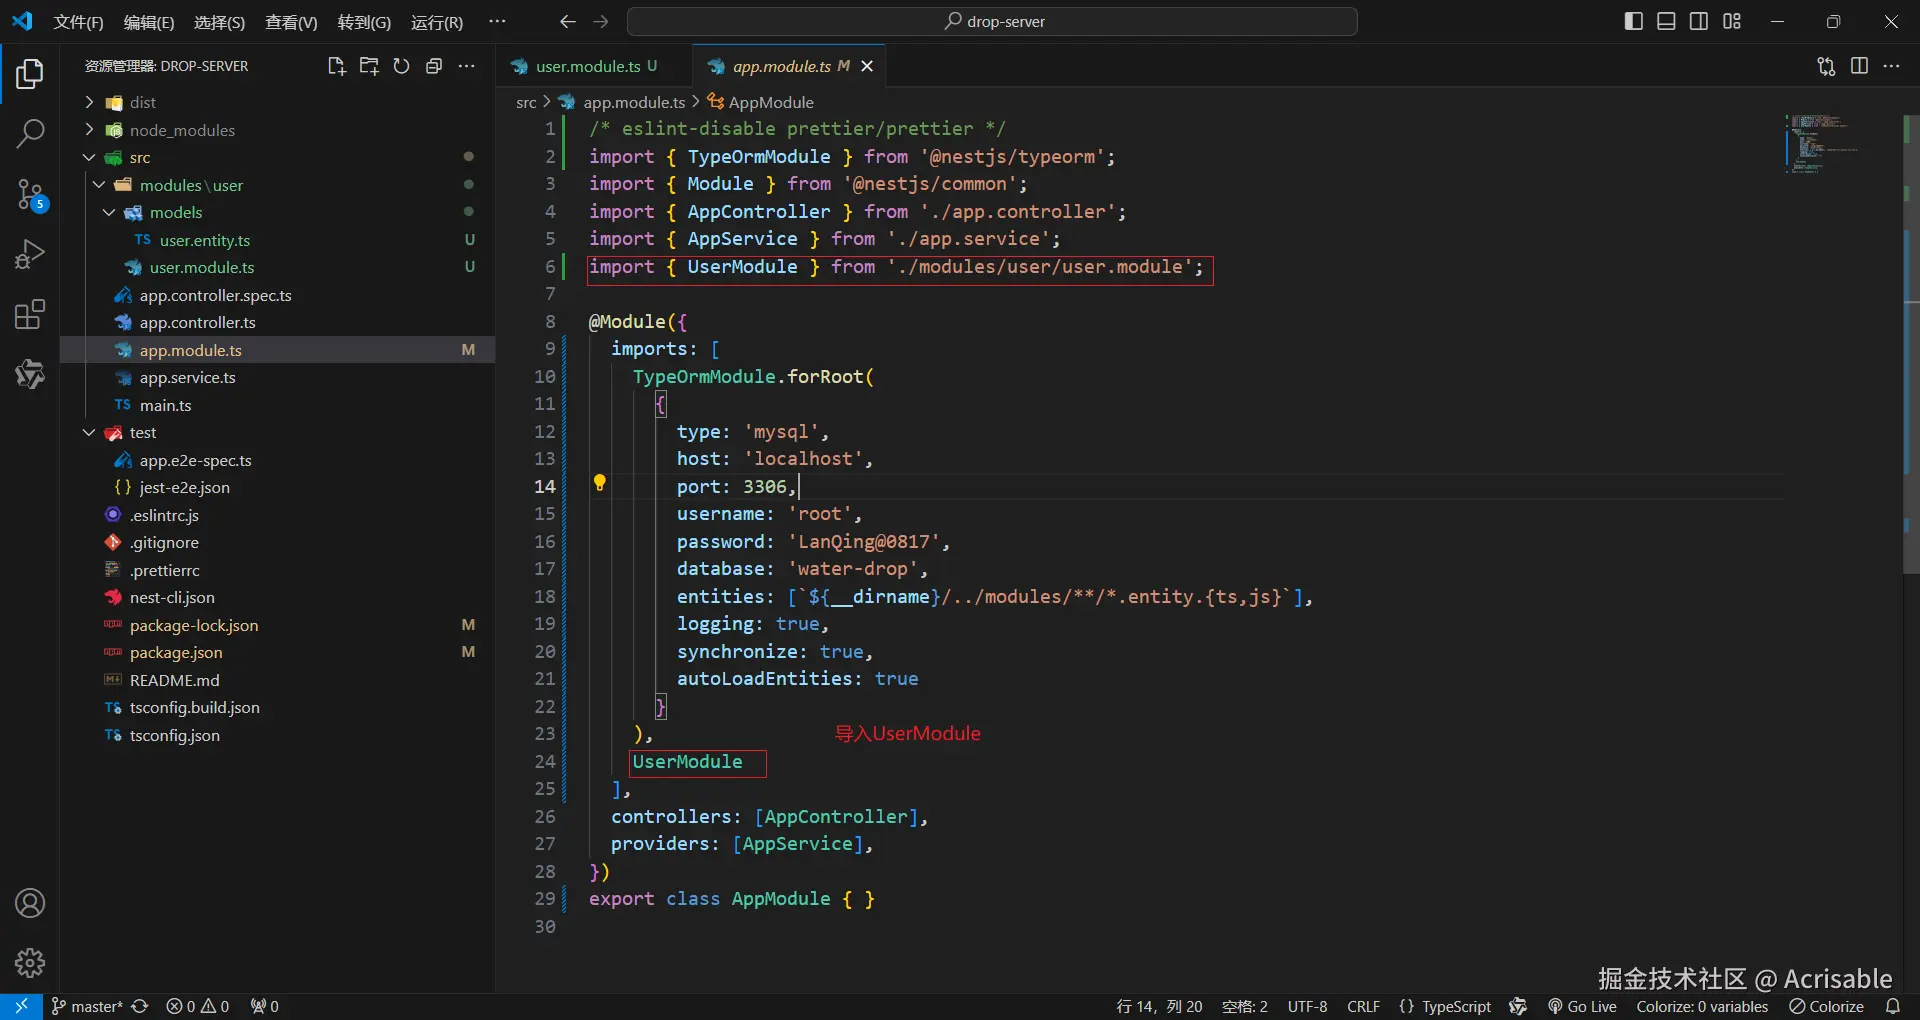Open Source Control view with 5 changes
This screenshot has width=1920, height=1020.
coord(30,194)
